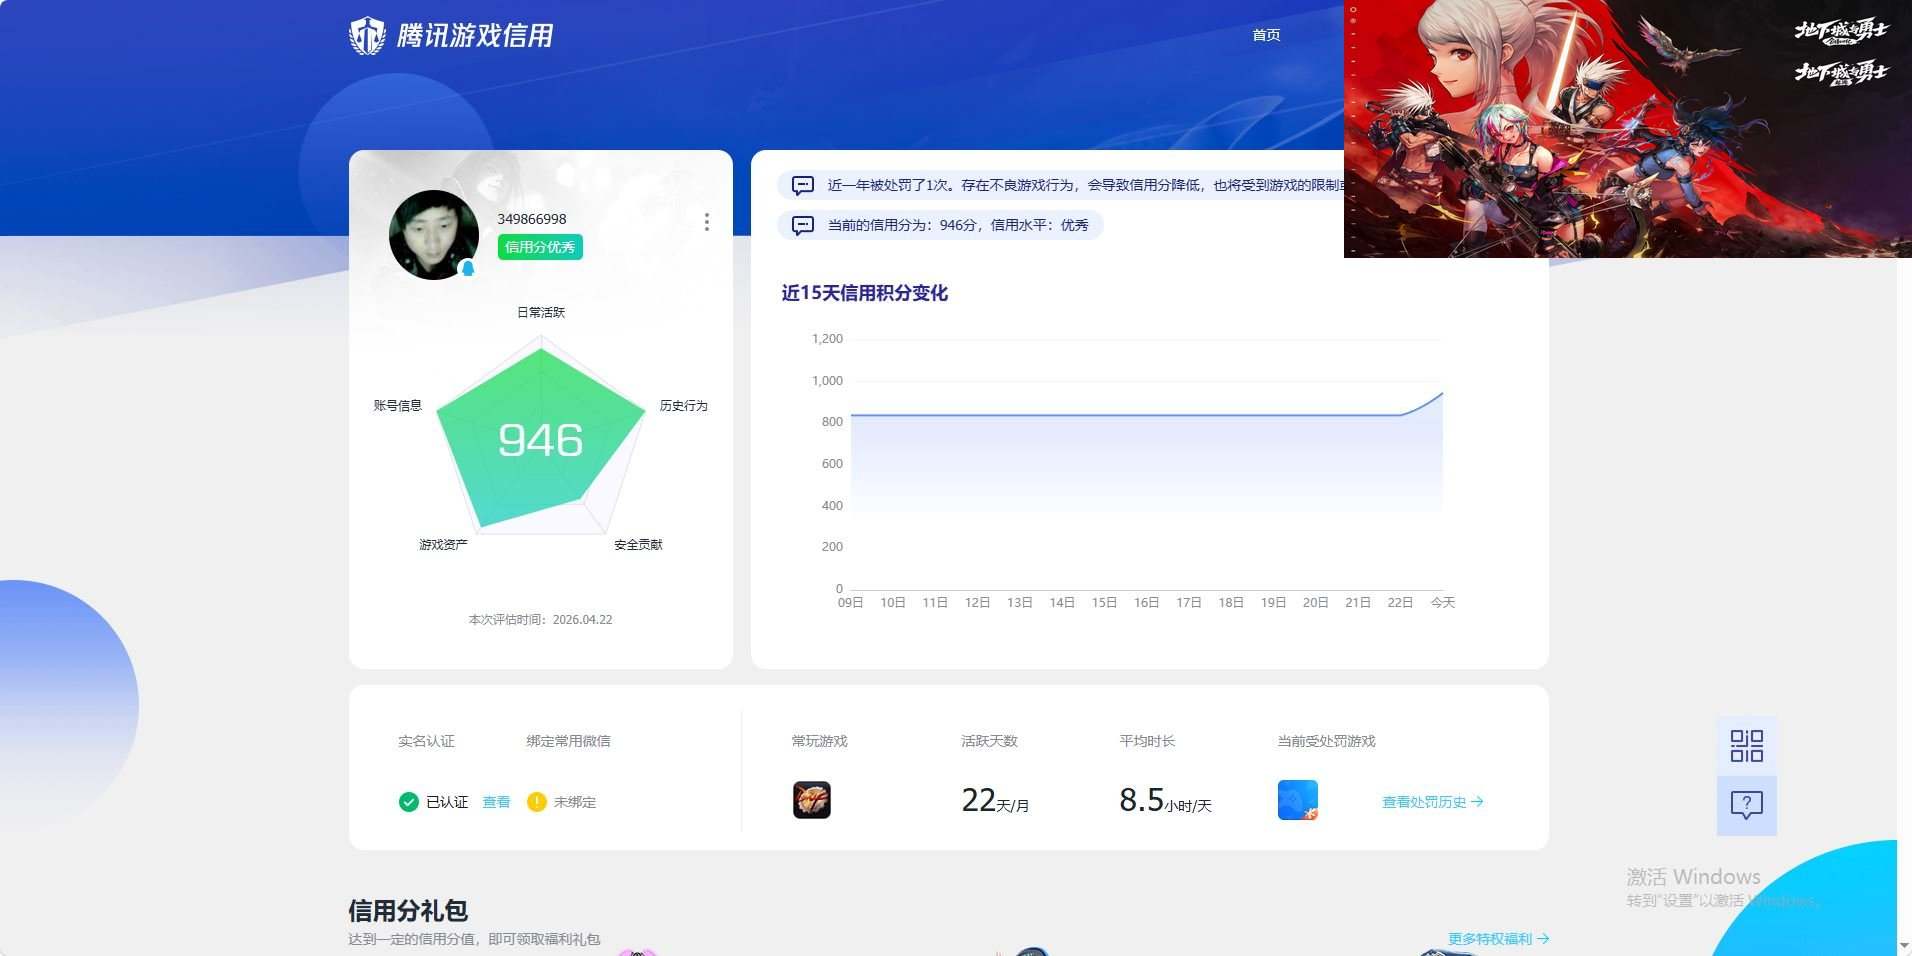The height and width of the screenshot is (956, 1912).
Task: Select the 安全贡献 radar label
Action: 638,544
